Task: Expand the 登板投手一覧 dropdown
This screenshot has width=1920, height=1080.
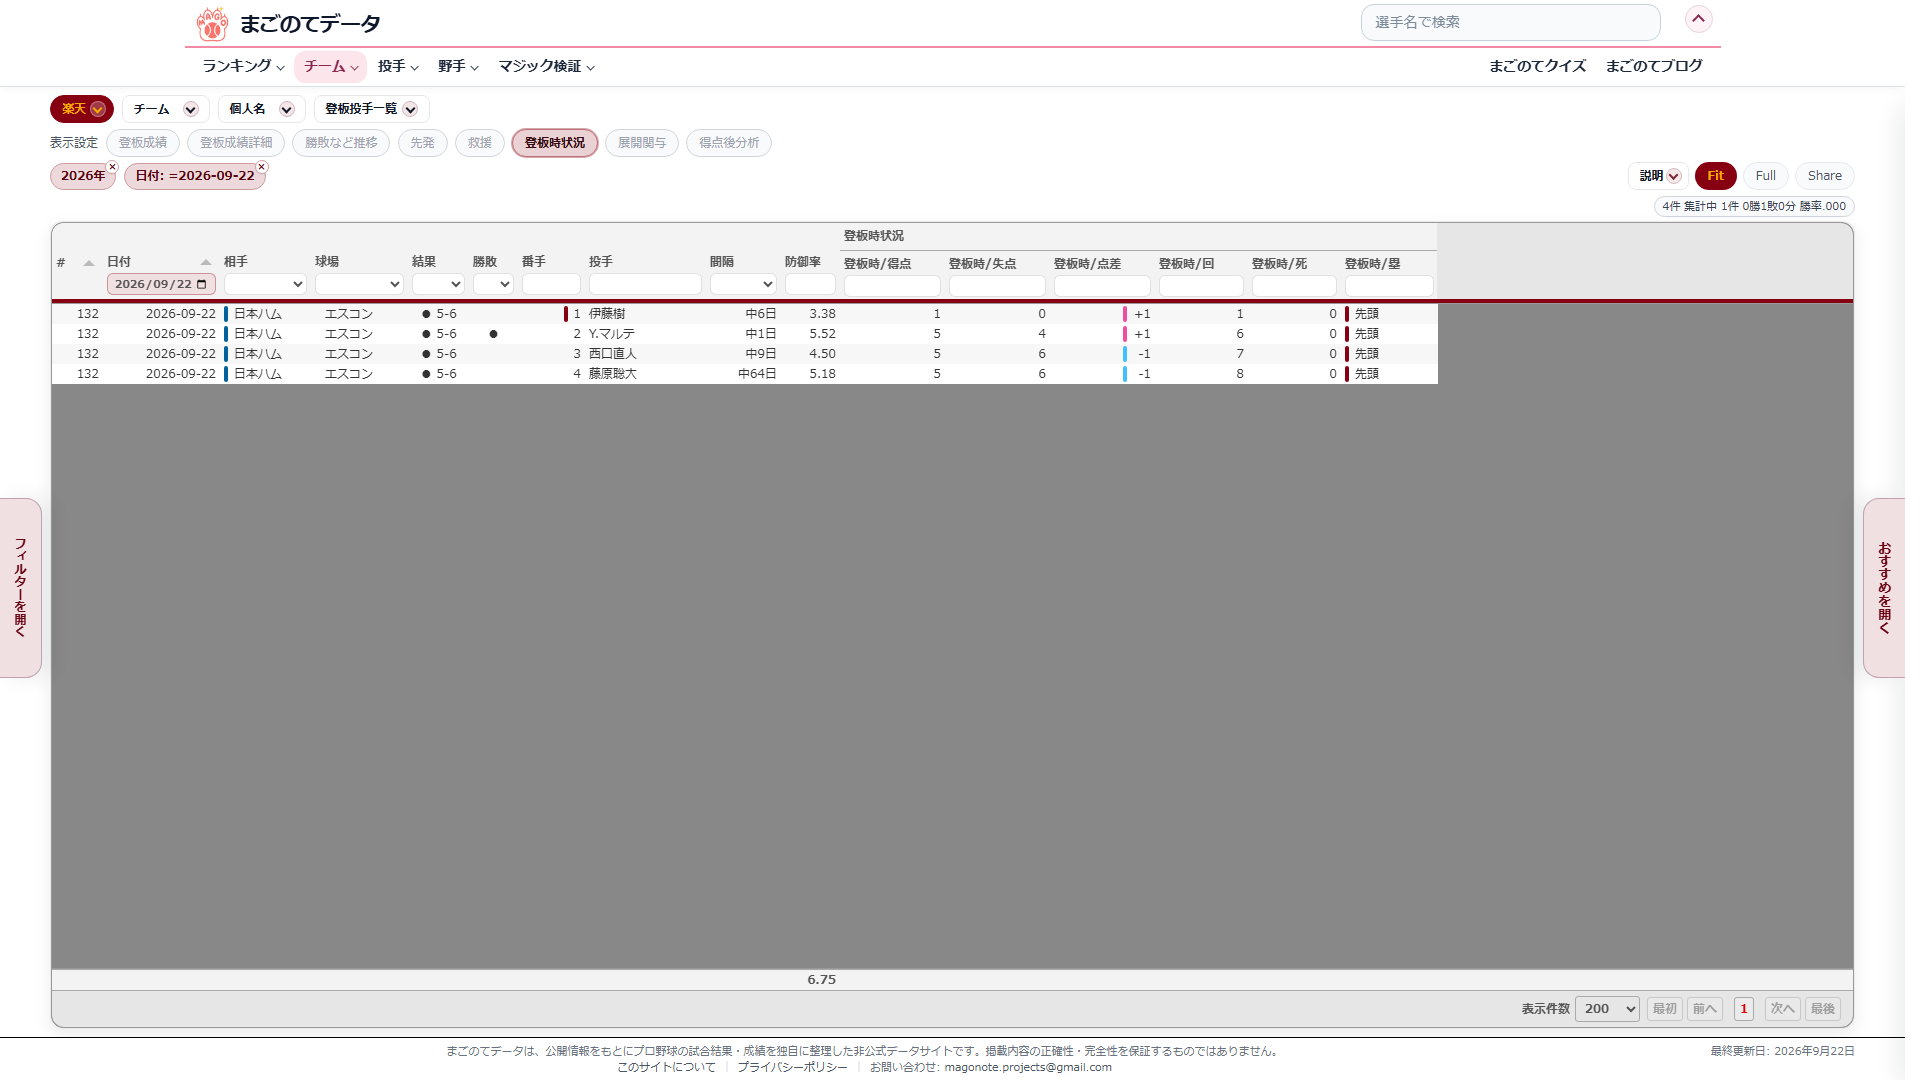Action: pos(371,109)
